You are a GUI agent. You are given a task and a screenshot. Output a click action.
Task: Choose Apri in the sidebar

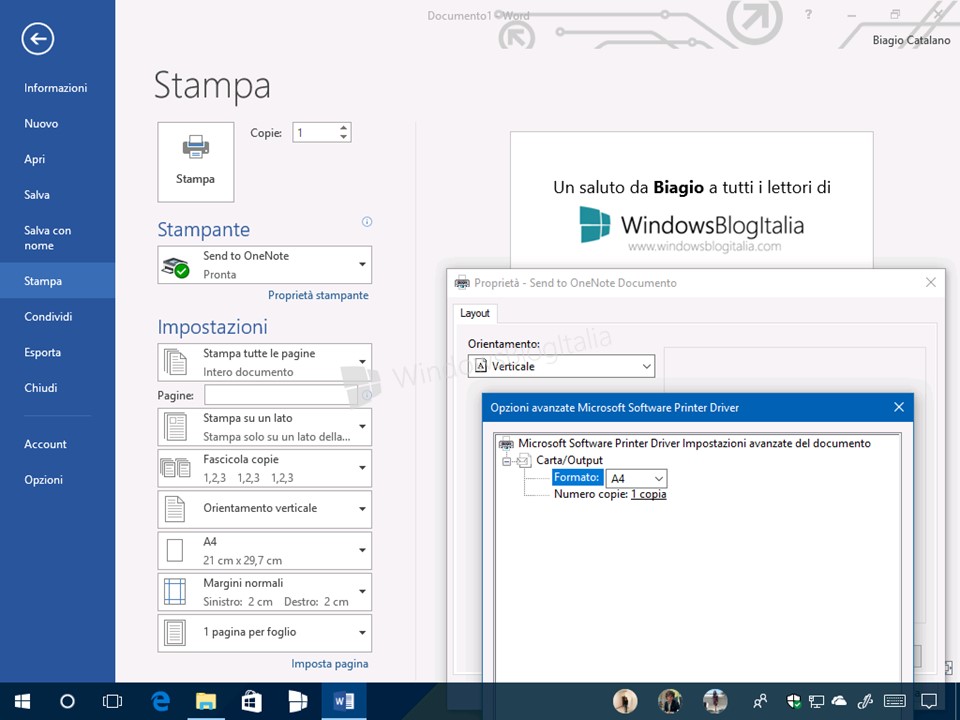pos(34,159)
